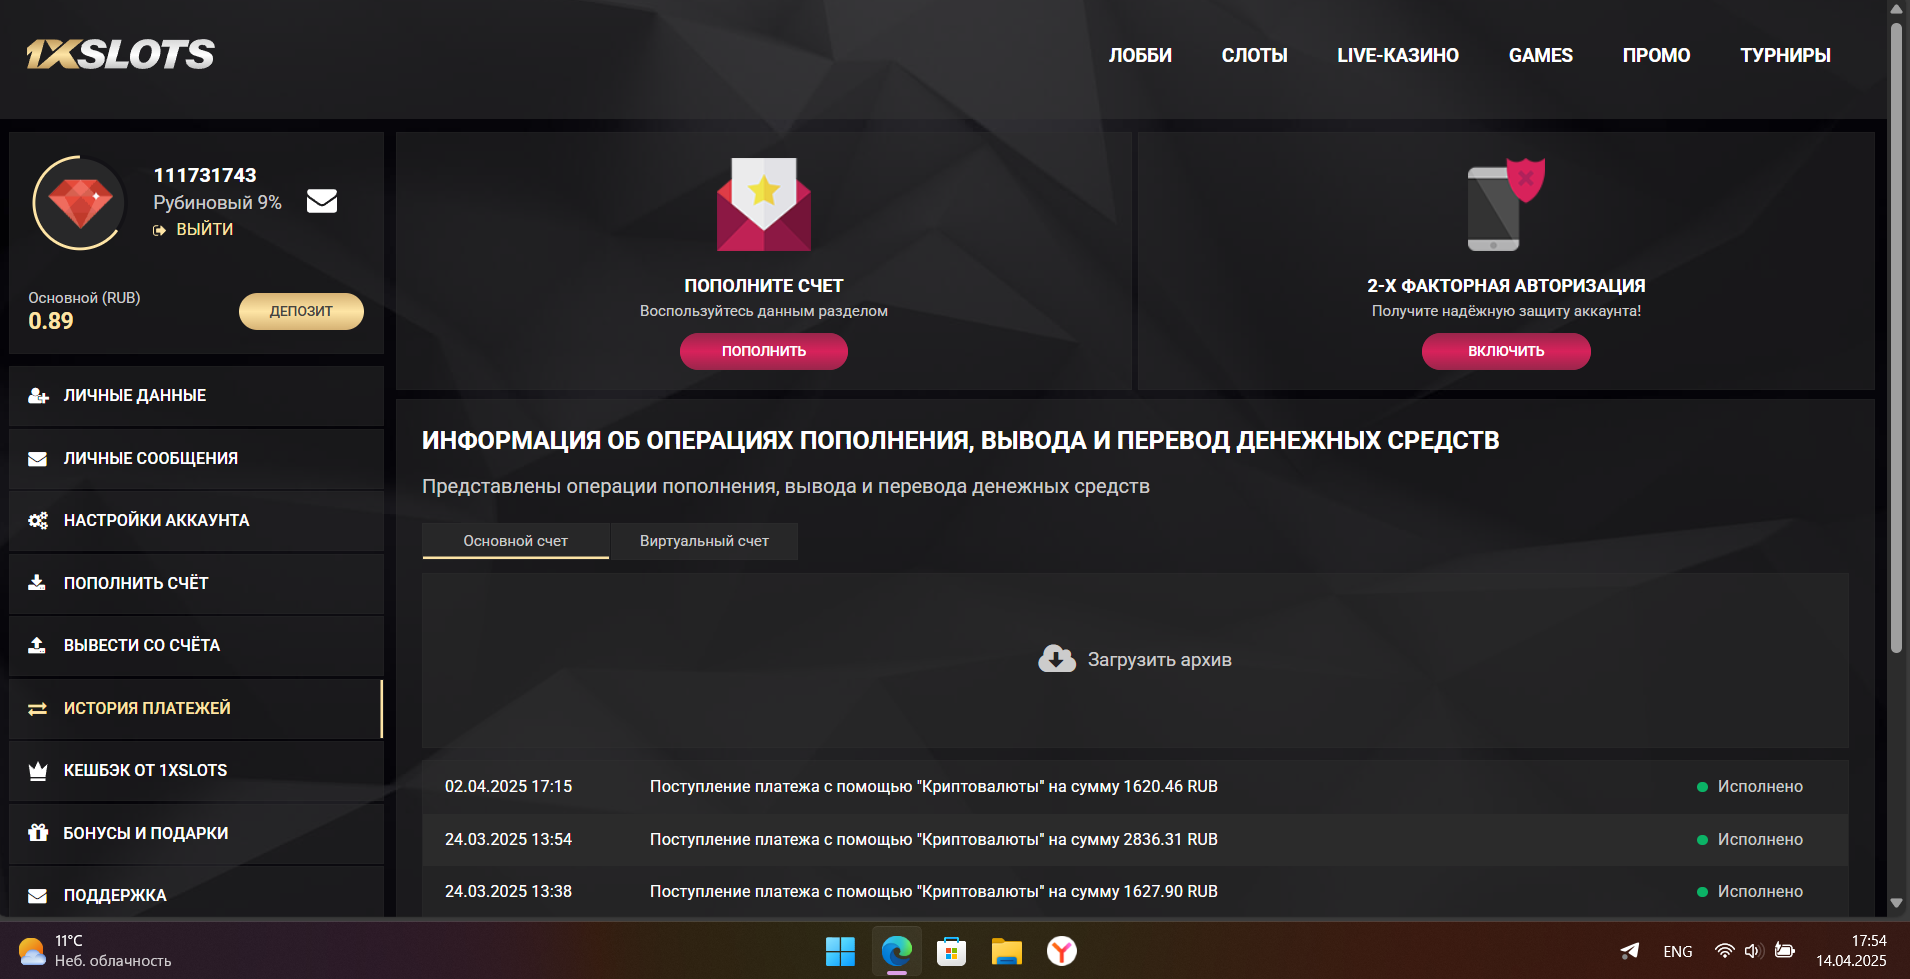Open БОНУСЫ И ПОДАРКИ in the sidebar
The height and width of the screenshot is (979, 1910).
196,833
